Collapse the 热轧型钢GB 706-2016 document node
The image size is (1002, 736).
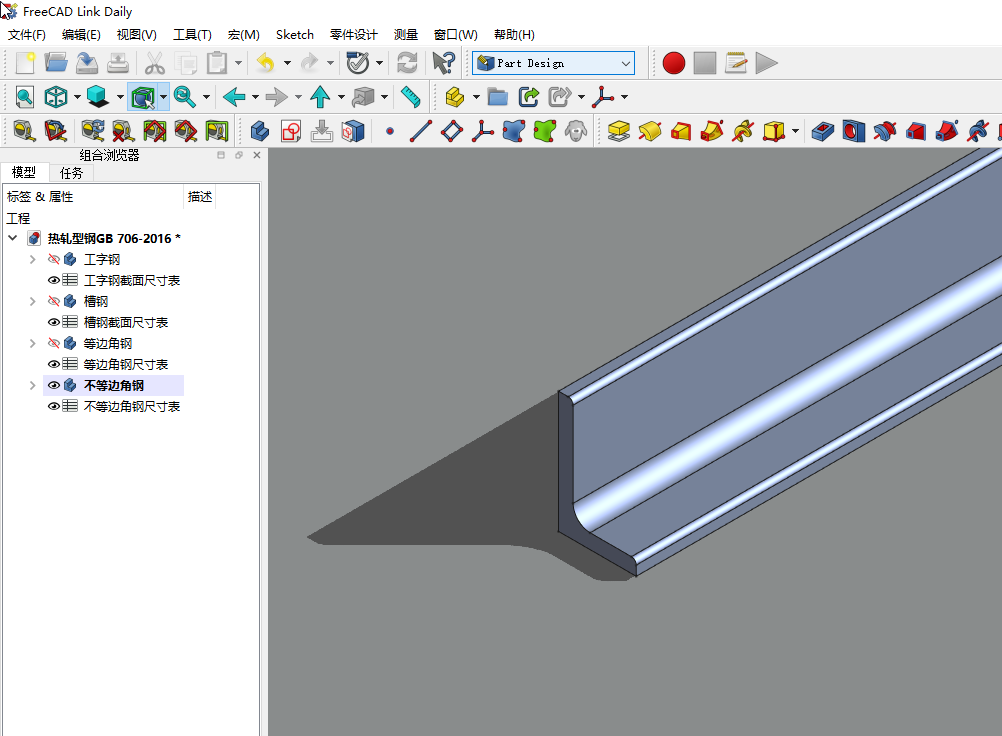click(x=12, y=239)
